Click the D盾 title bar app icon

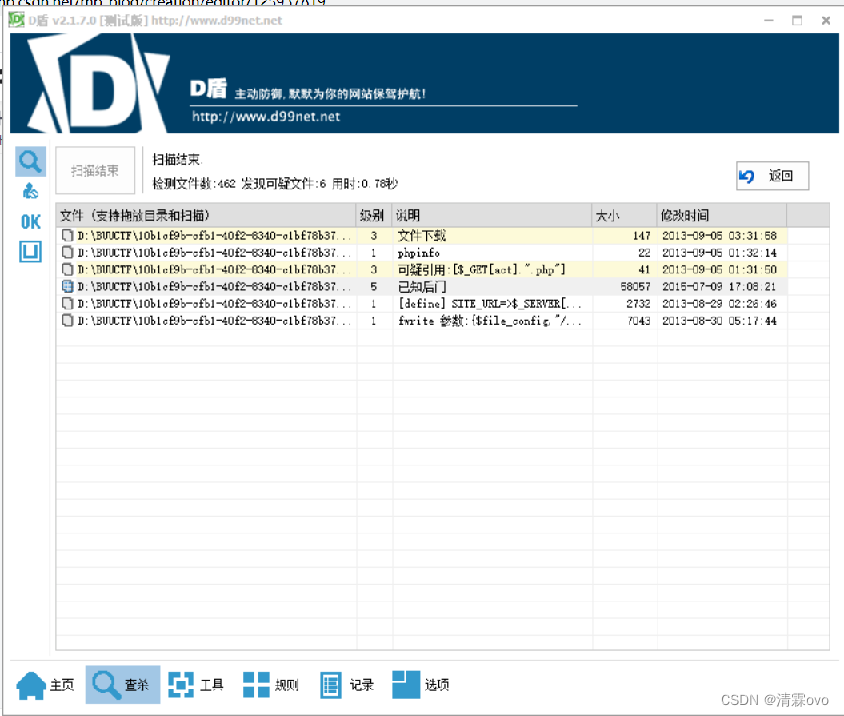pyautogui.click(x=16, y=20)
